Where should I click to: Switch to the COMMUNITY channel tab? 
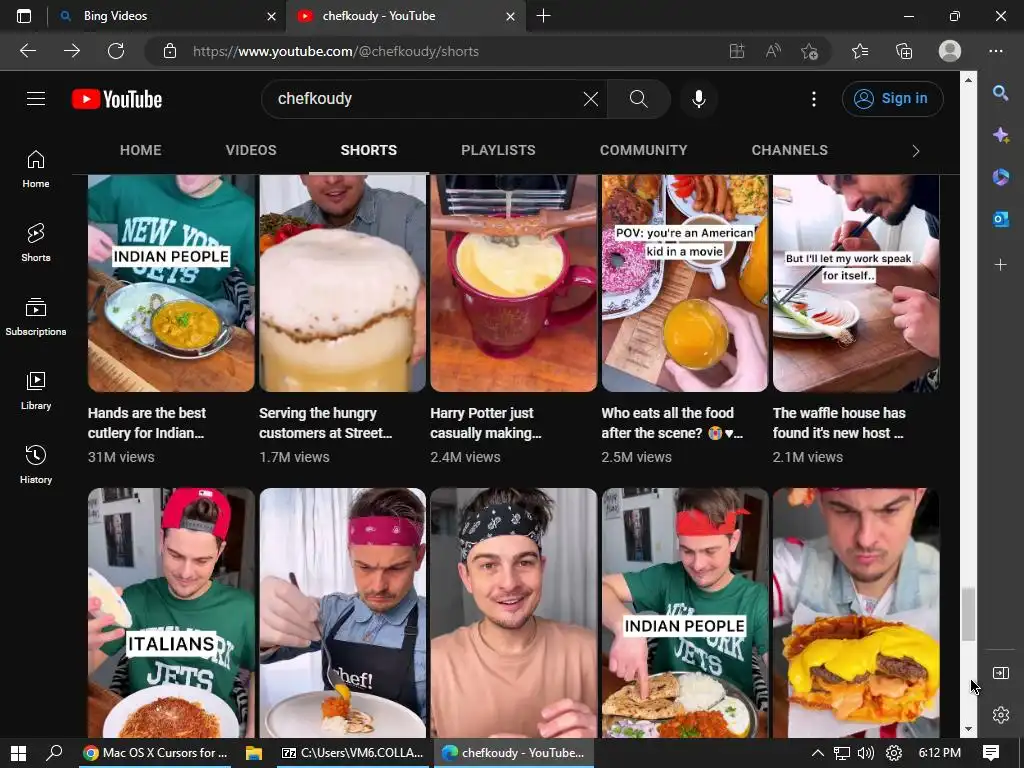643,150
